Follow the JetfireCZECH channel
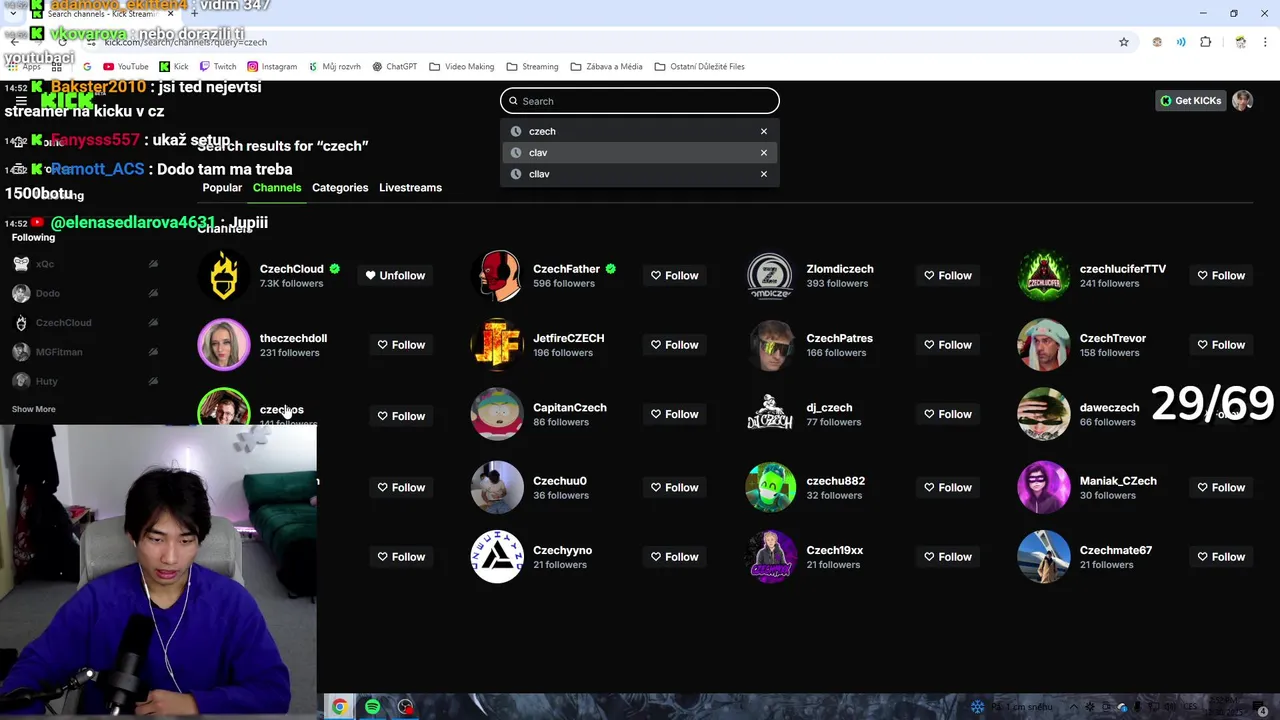Image resolution: width=1280 pixels, height=720 pixels. click(674, 345)
